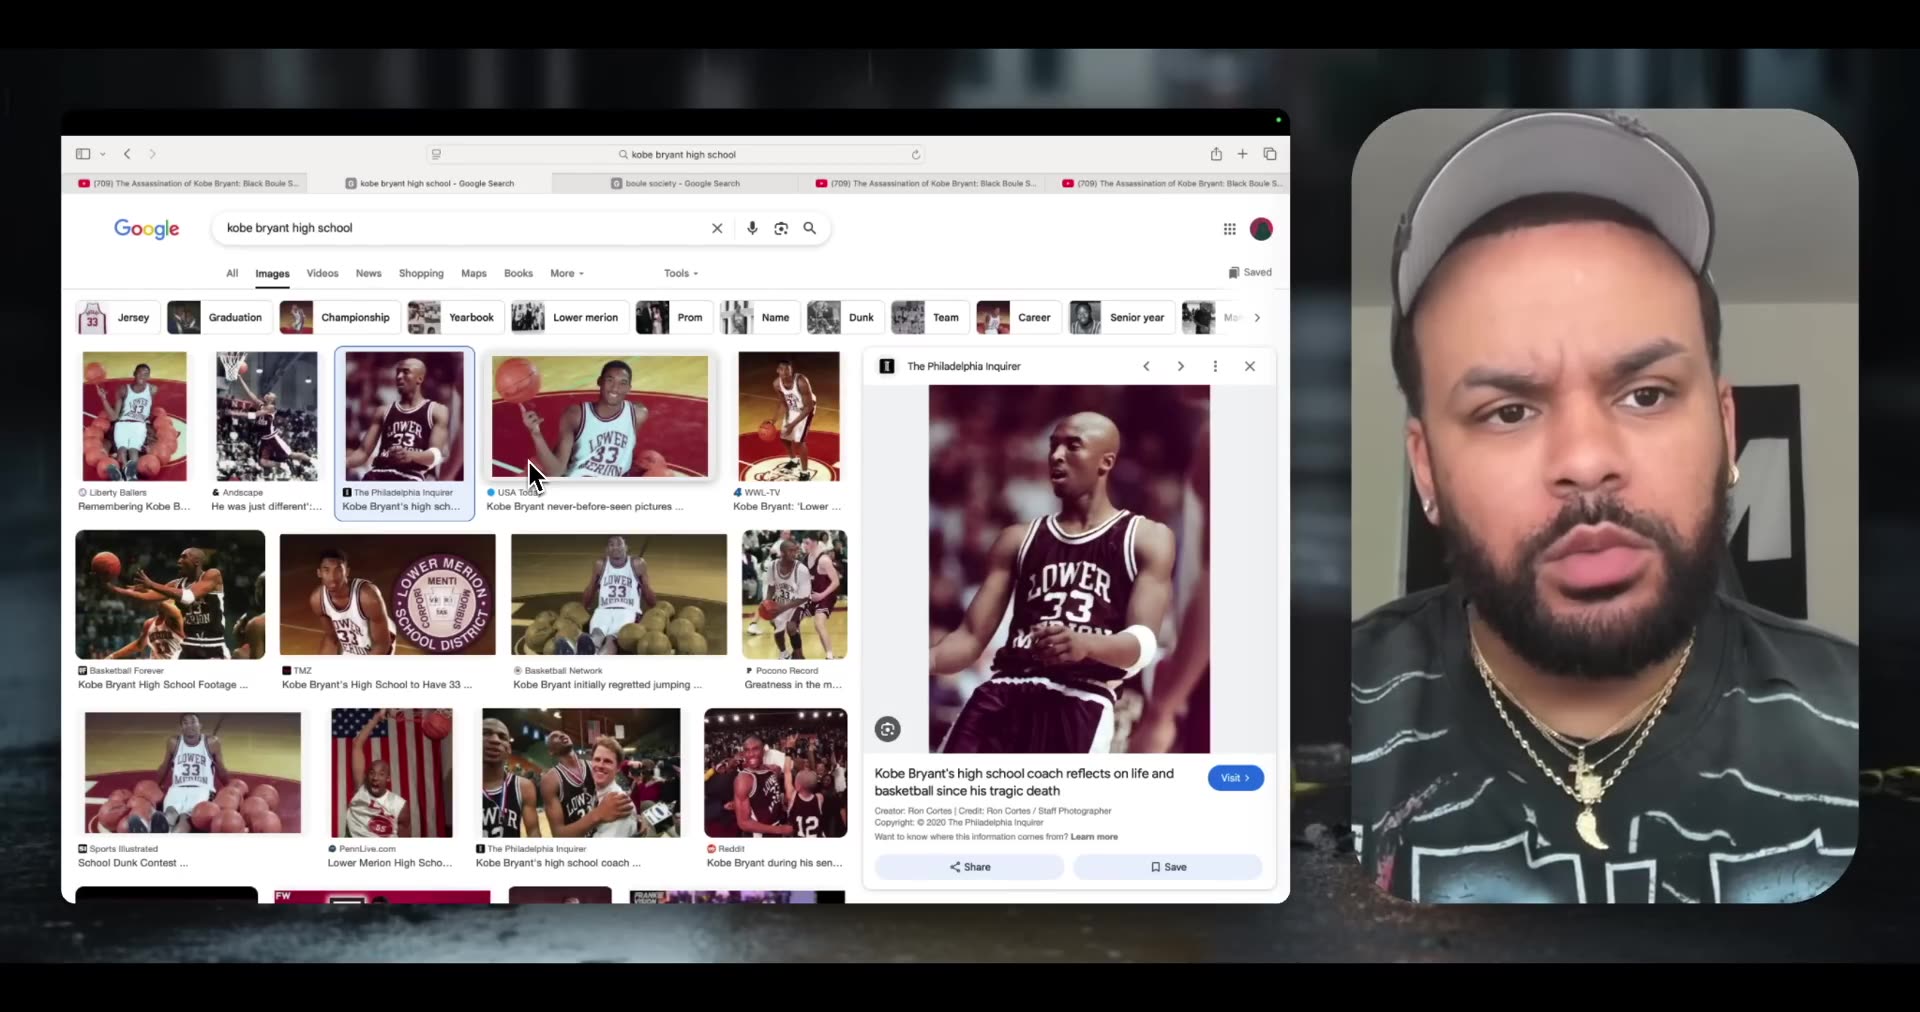The height and width of the screenshot is (1012, 1920).
Task: Filter images by the Team chip
Action: click(928, 318)
